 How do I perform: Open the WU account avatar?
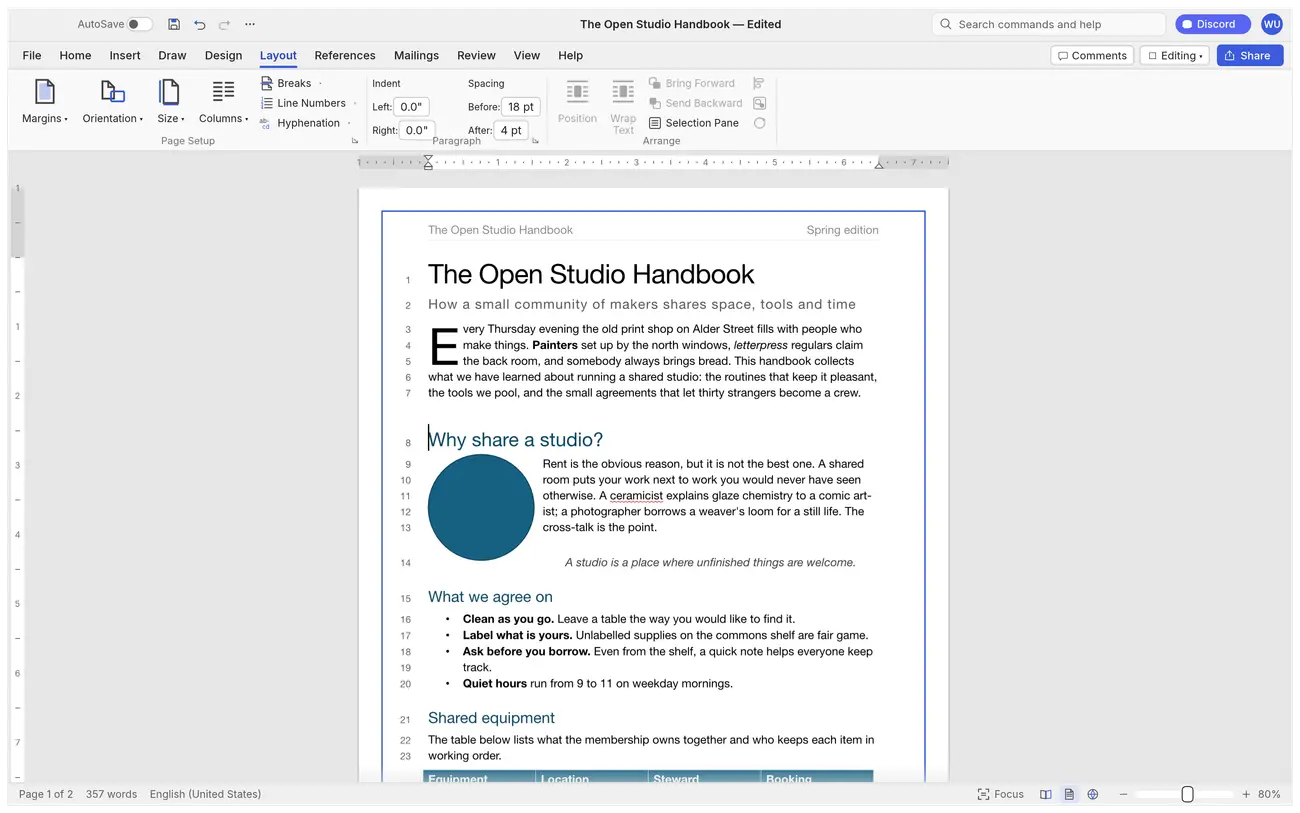(x=1272, y=24)
